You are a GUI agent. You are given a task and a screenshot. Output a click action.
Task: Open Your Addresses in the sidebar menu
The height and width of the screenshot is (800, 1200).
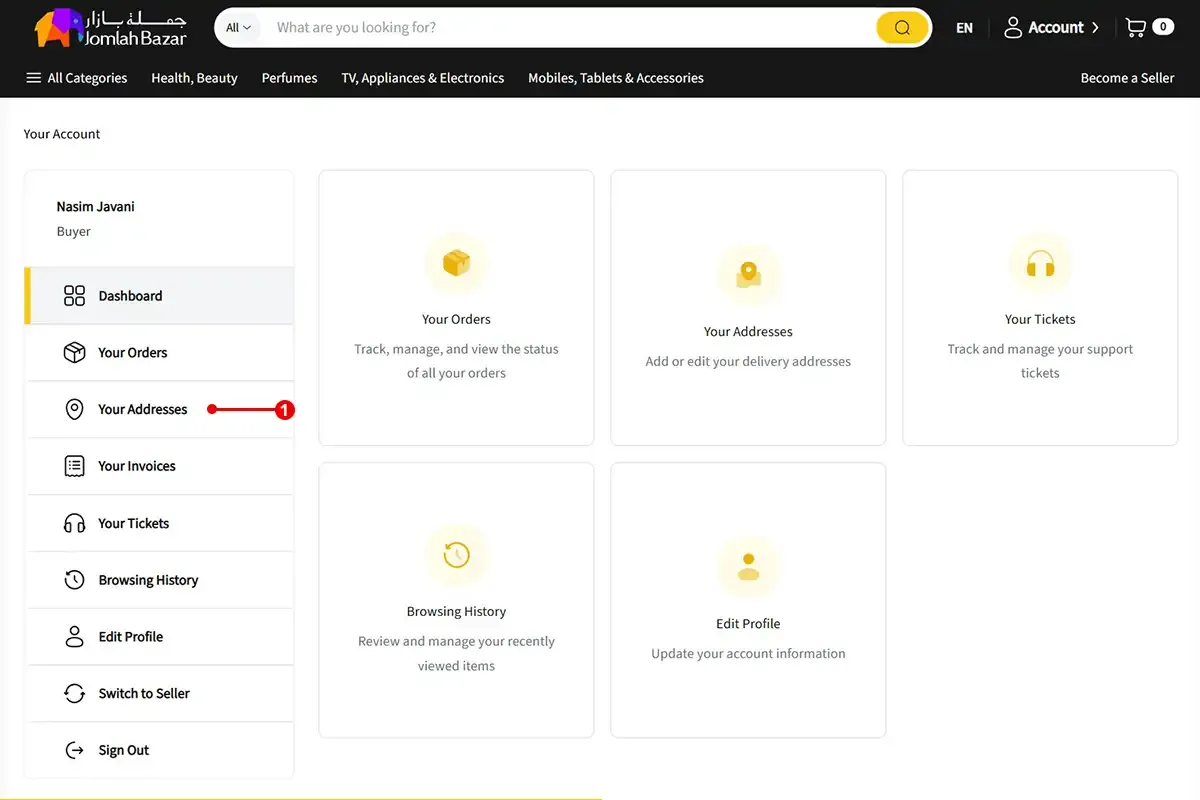click(142, 409)
